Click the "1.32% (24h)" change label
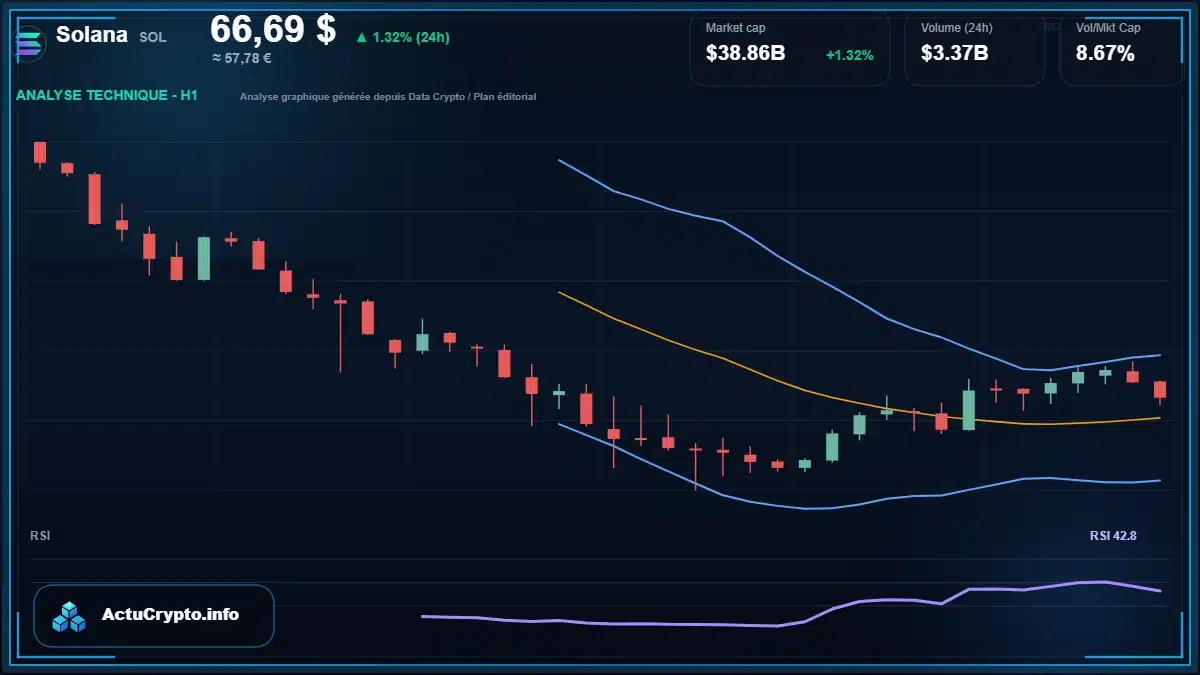1200x675 pixels. (411, 38)
